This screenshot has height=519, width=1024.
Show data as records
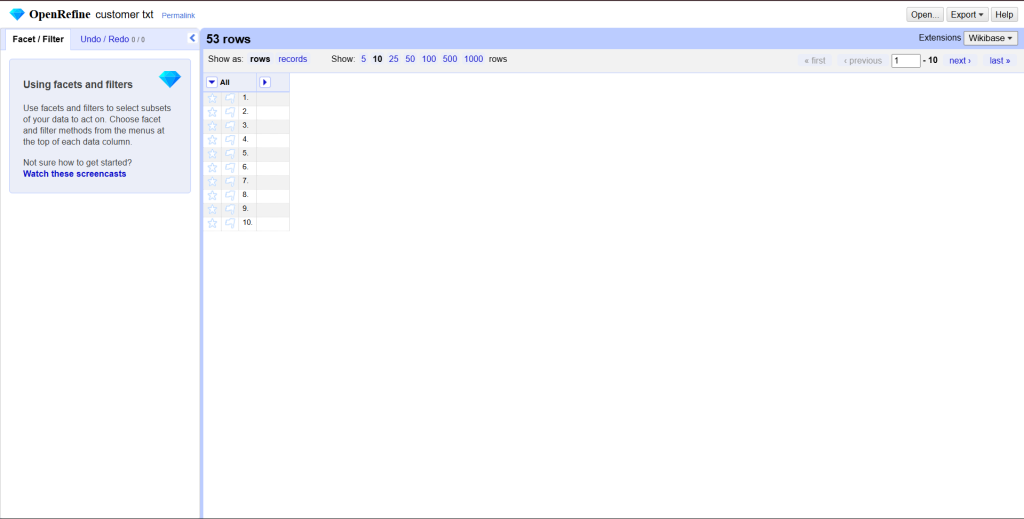[292, 59]
